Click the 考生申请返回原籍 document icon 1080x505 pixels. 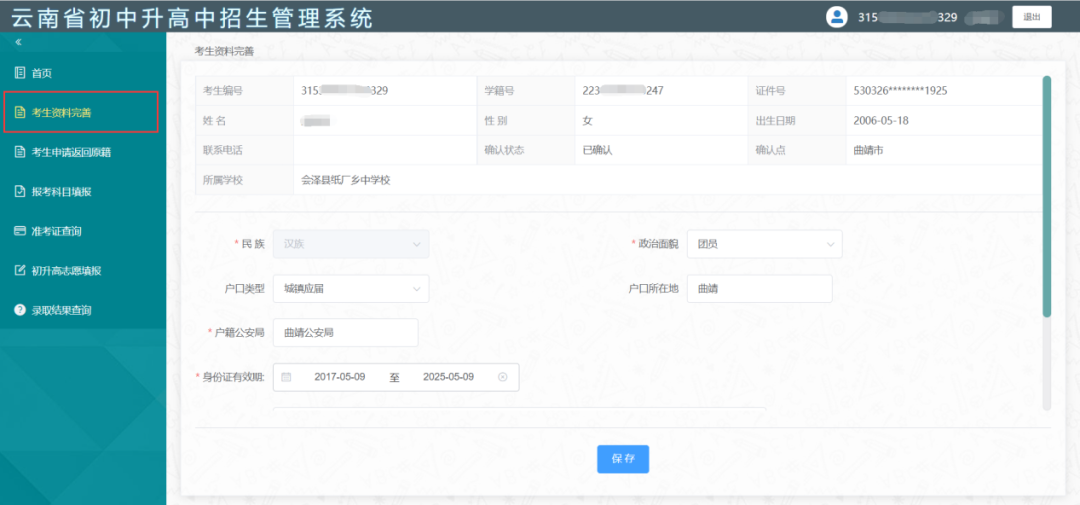pos(20,152)
